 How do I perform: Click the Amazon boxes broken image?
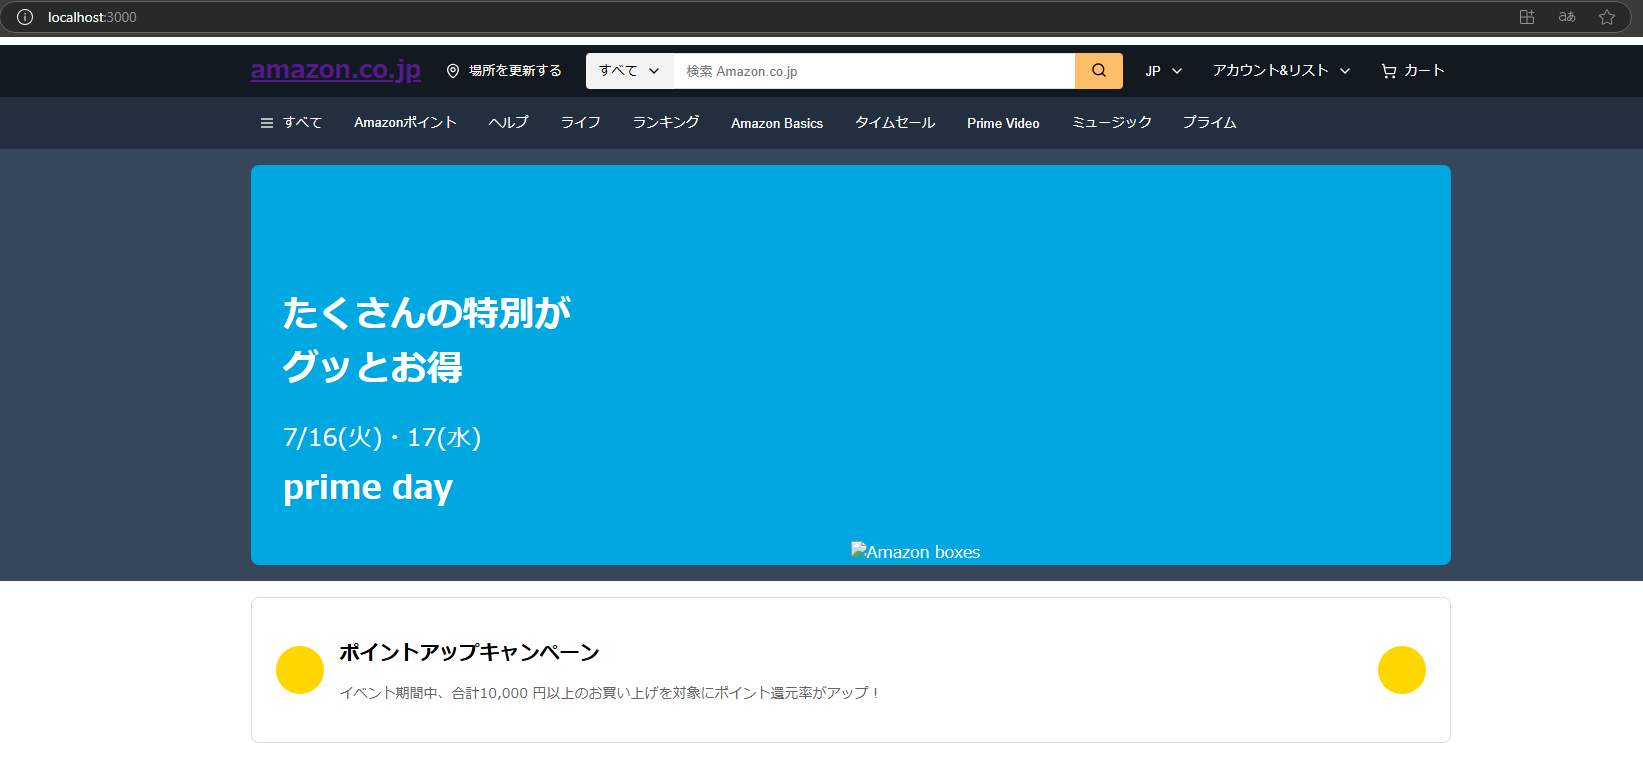coord(915,552)
